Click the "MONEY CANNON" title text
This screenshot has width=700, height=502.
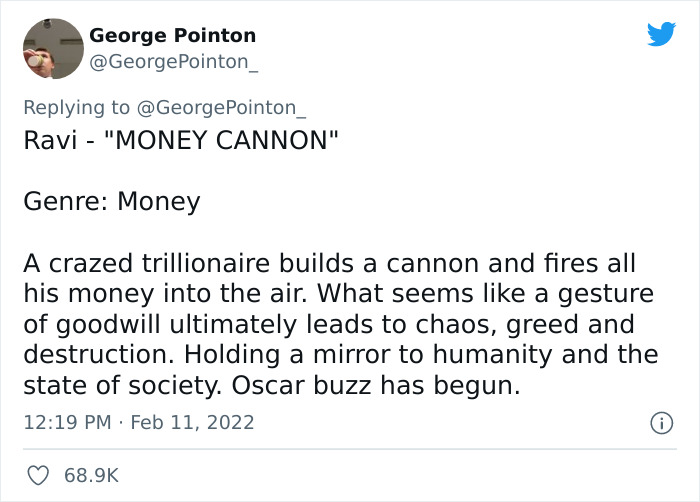[x=220, y=138]
